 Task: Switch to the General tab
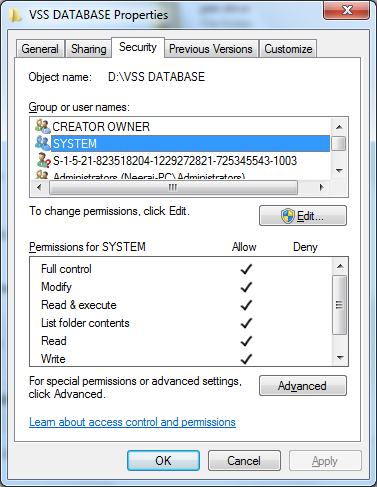tap(40, 49)
